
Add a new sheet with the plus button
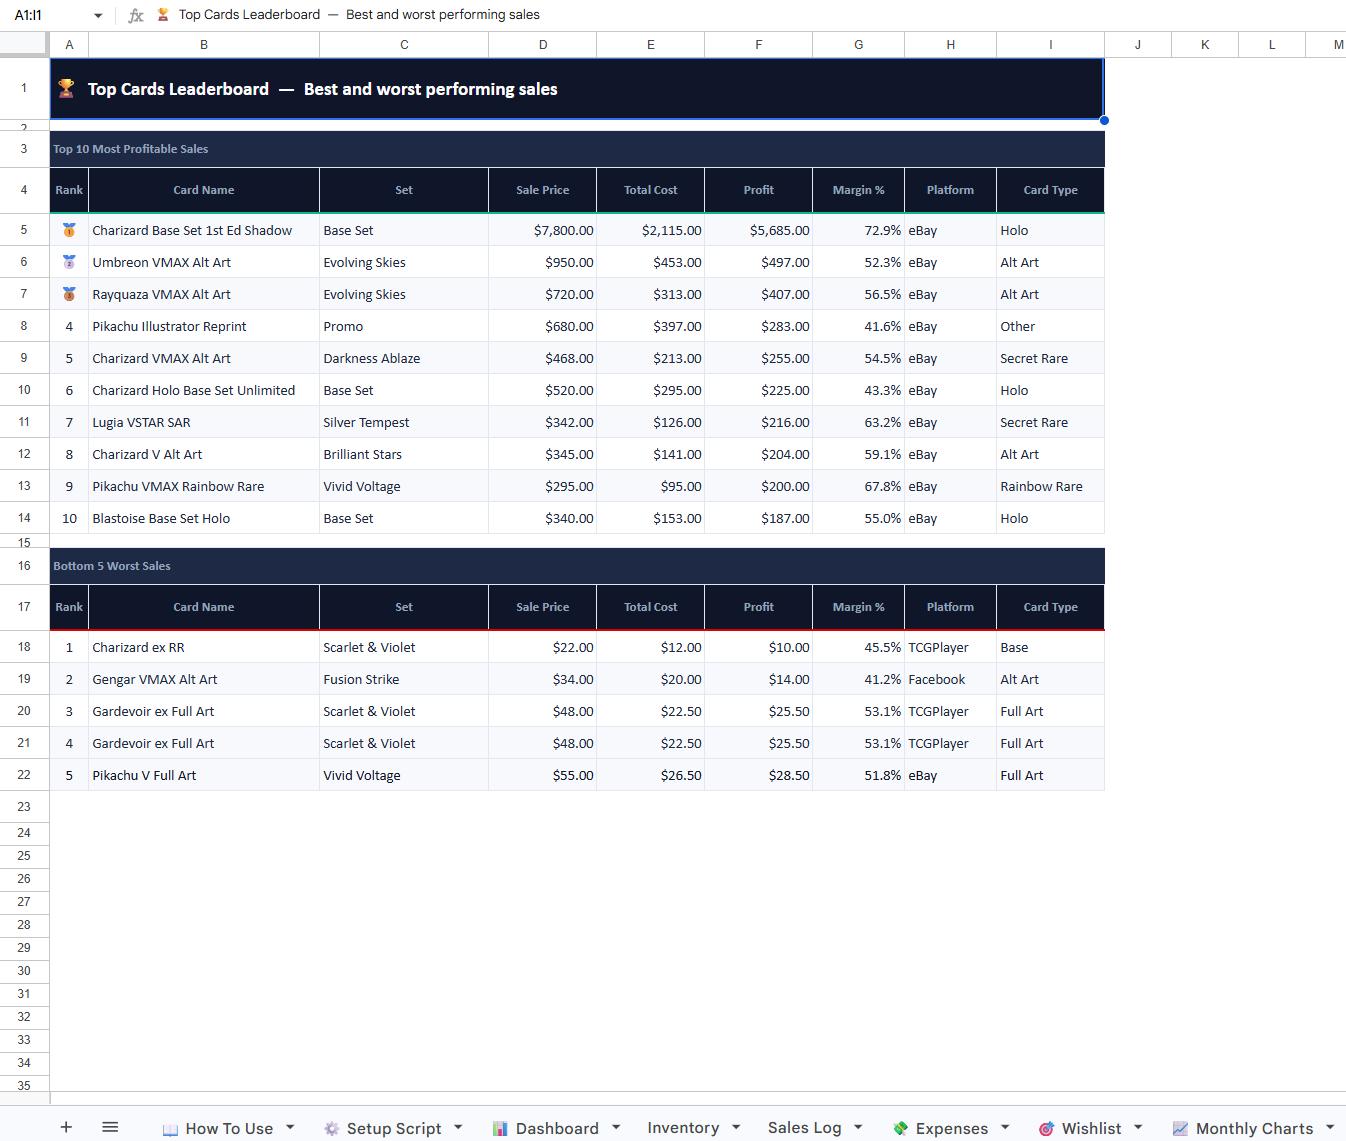(66, 1127)
